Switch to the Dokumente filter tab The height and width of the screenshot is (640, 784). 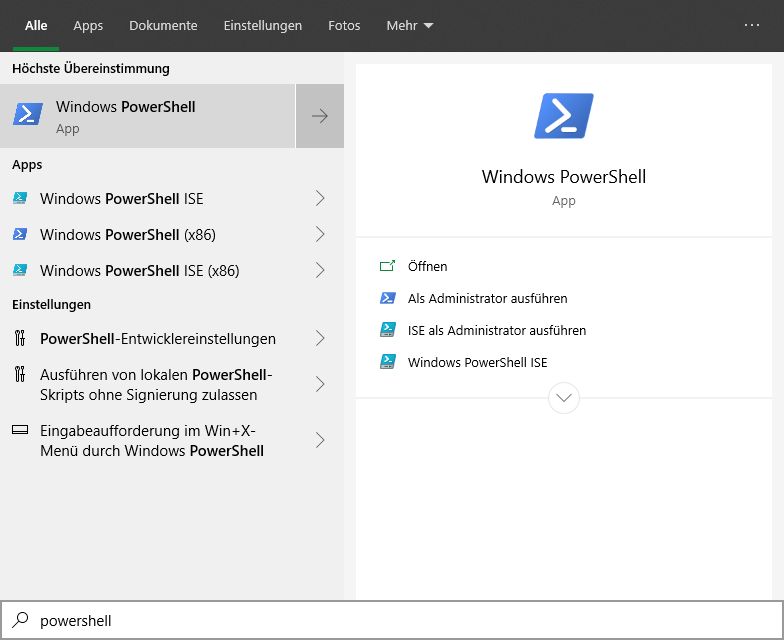163,26
